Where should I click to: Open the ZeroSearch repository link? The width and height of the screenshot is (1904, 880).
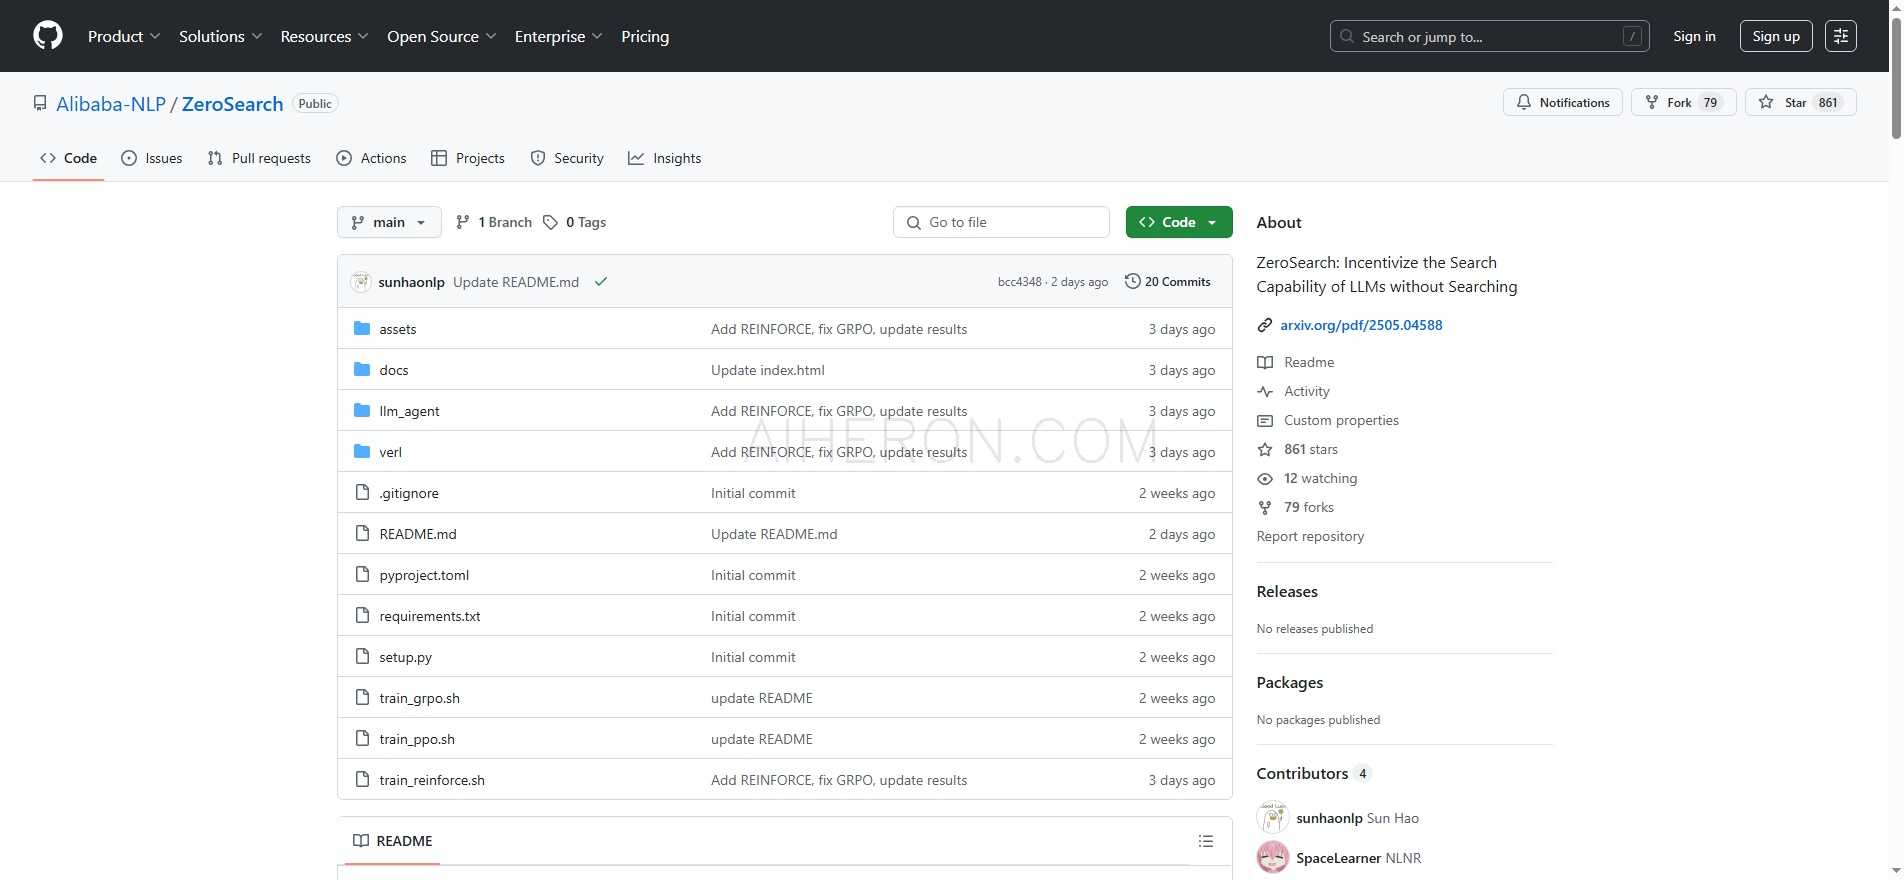click(232, 104)
